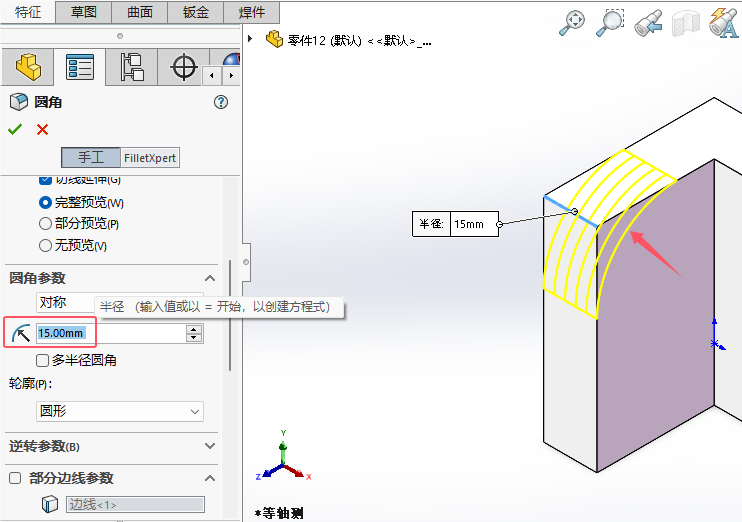Image resolution: width=742 pixels, height=522 pixels.
Task: Open the FeatureManager design tree tab
Action: click(28, 67)
